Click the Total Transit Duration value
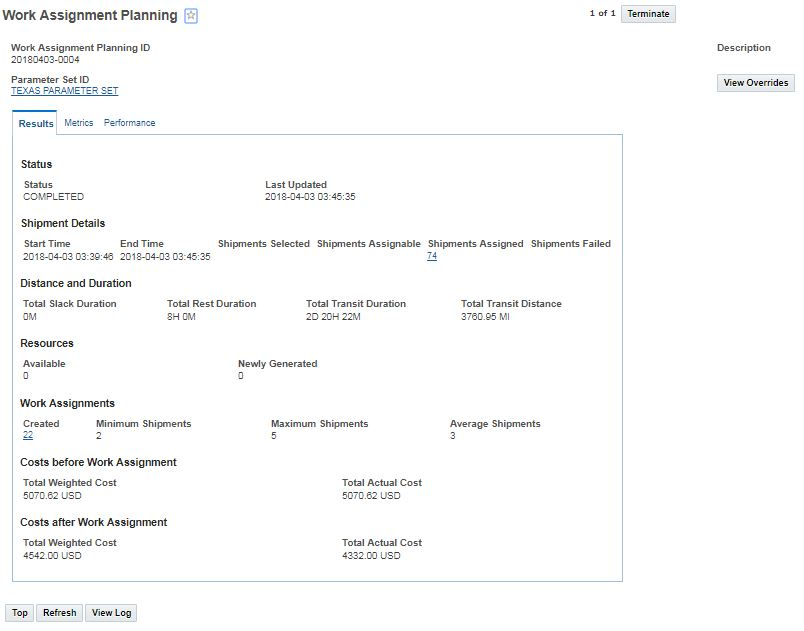The width and height of the screenshot is (804, 631). click(x=333, y=316)
